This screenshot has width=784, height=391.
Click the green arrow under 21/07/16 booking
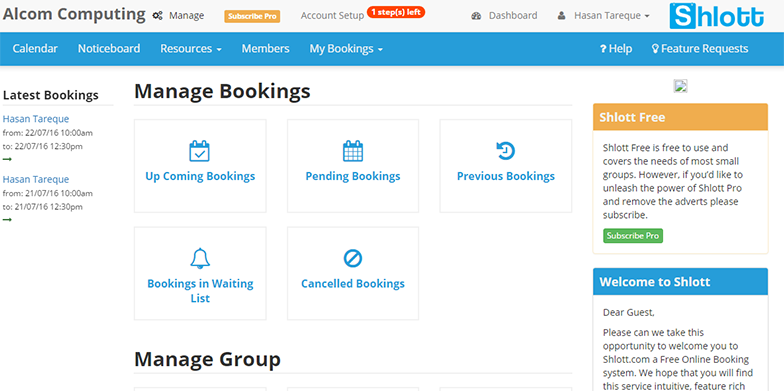tap(7, 220)
